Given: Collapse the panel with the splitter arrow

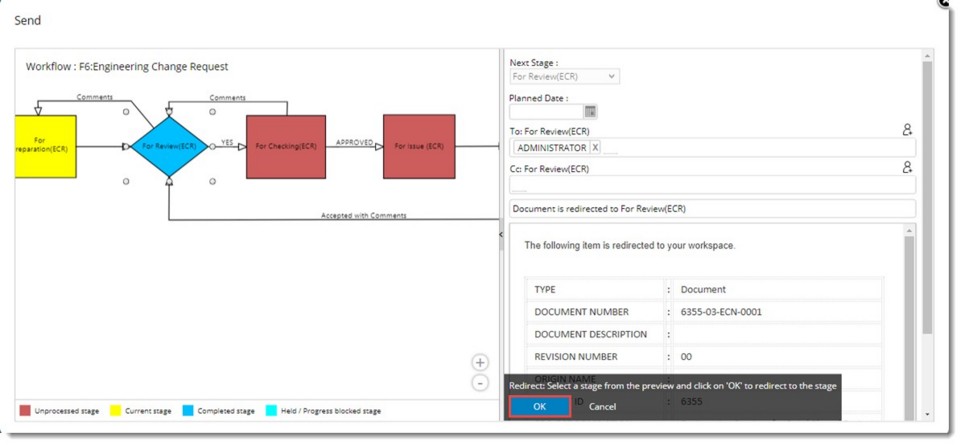Looking at the screenshot, I should (501, 234).
